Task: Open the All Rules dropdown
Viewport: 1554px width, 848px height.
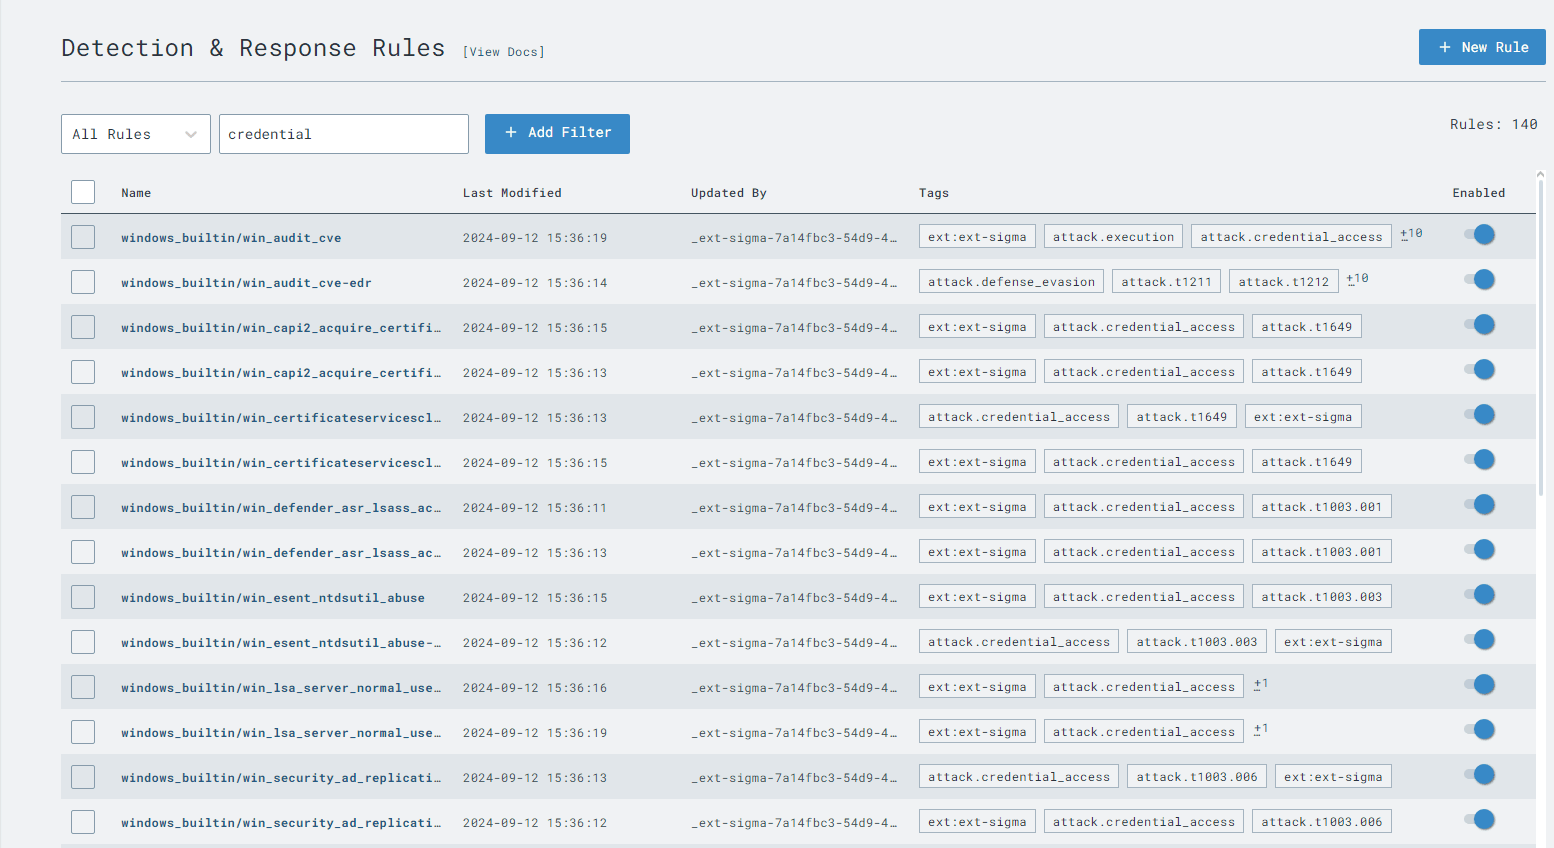Action: click(135, 134)
